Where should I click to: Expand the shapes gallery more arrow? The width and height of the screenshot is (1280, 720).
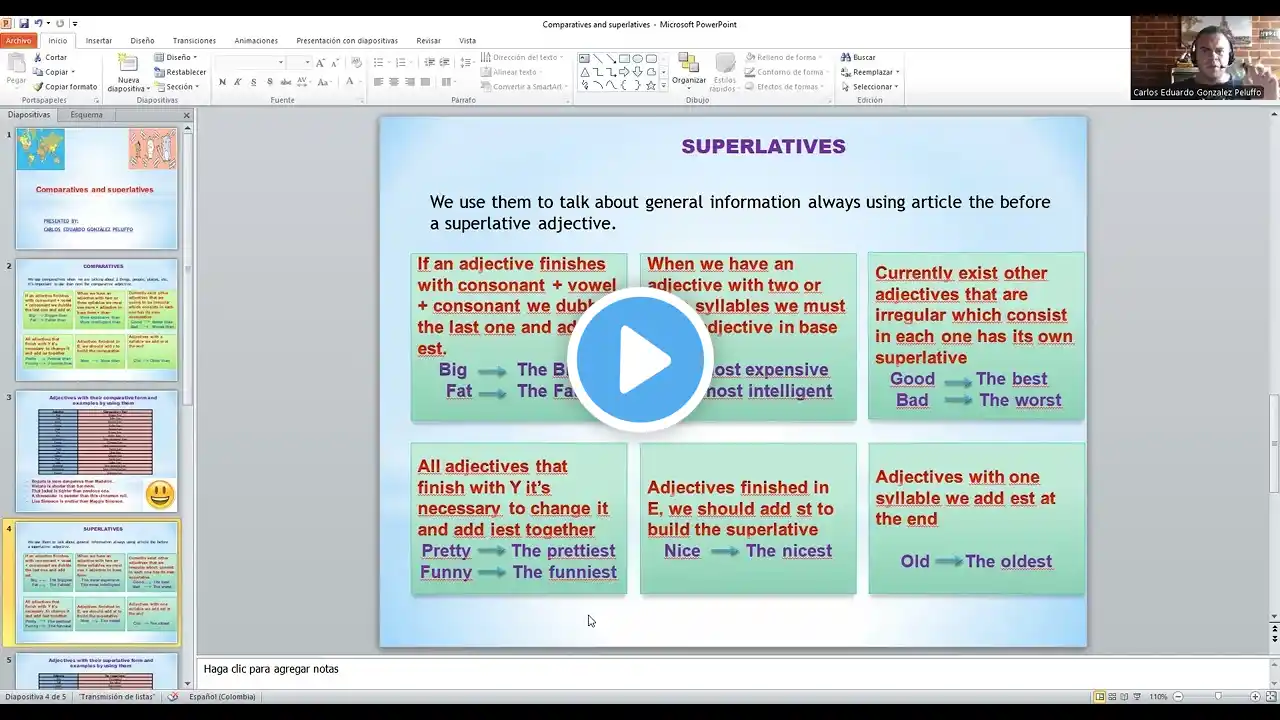664,86
